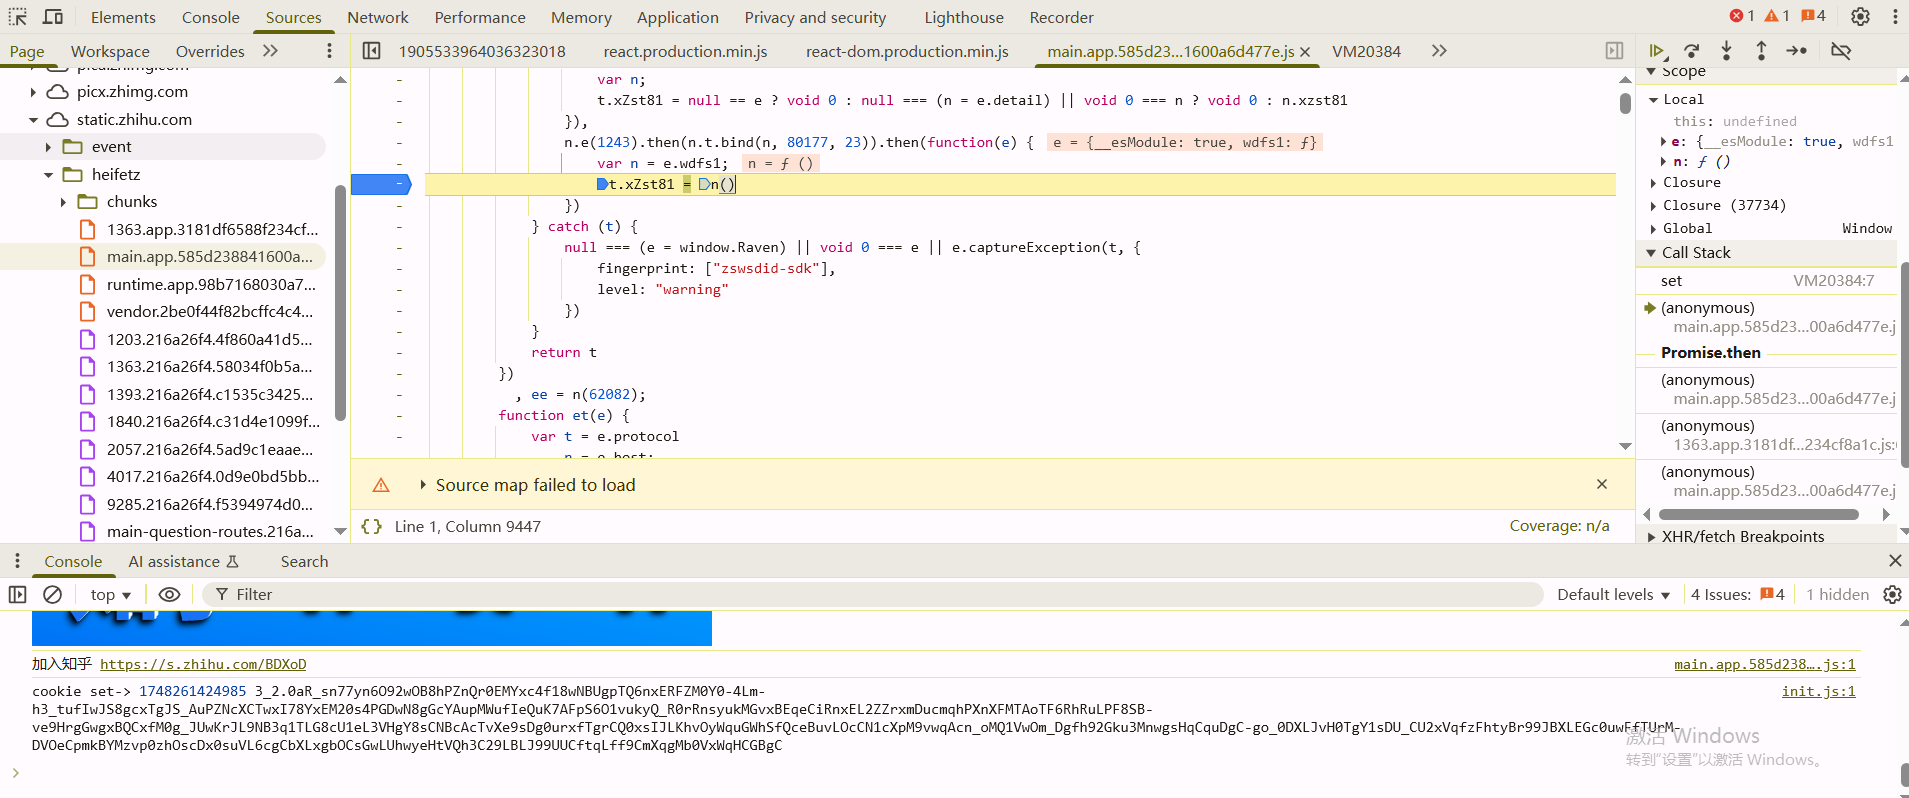The width and height of the screenshot is (1909, 798).
Task: Expand the Source map failed to load warning
Action: click(x=423, y=485)
